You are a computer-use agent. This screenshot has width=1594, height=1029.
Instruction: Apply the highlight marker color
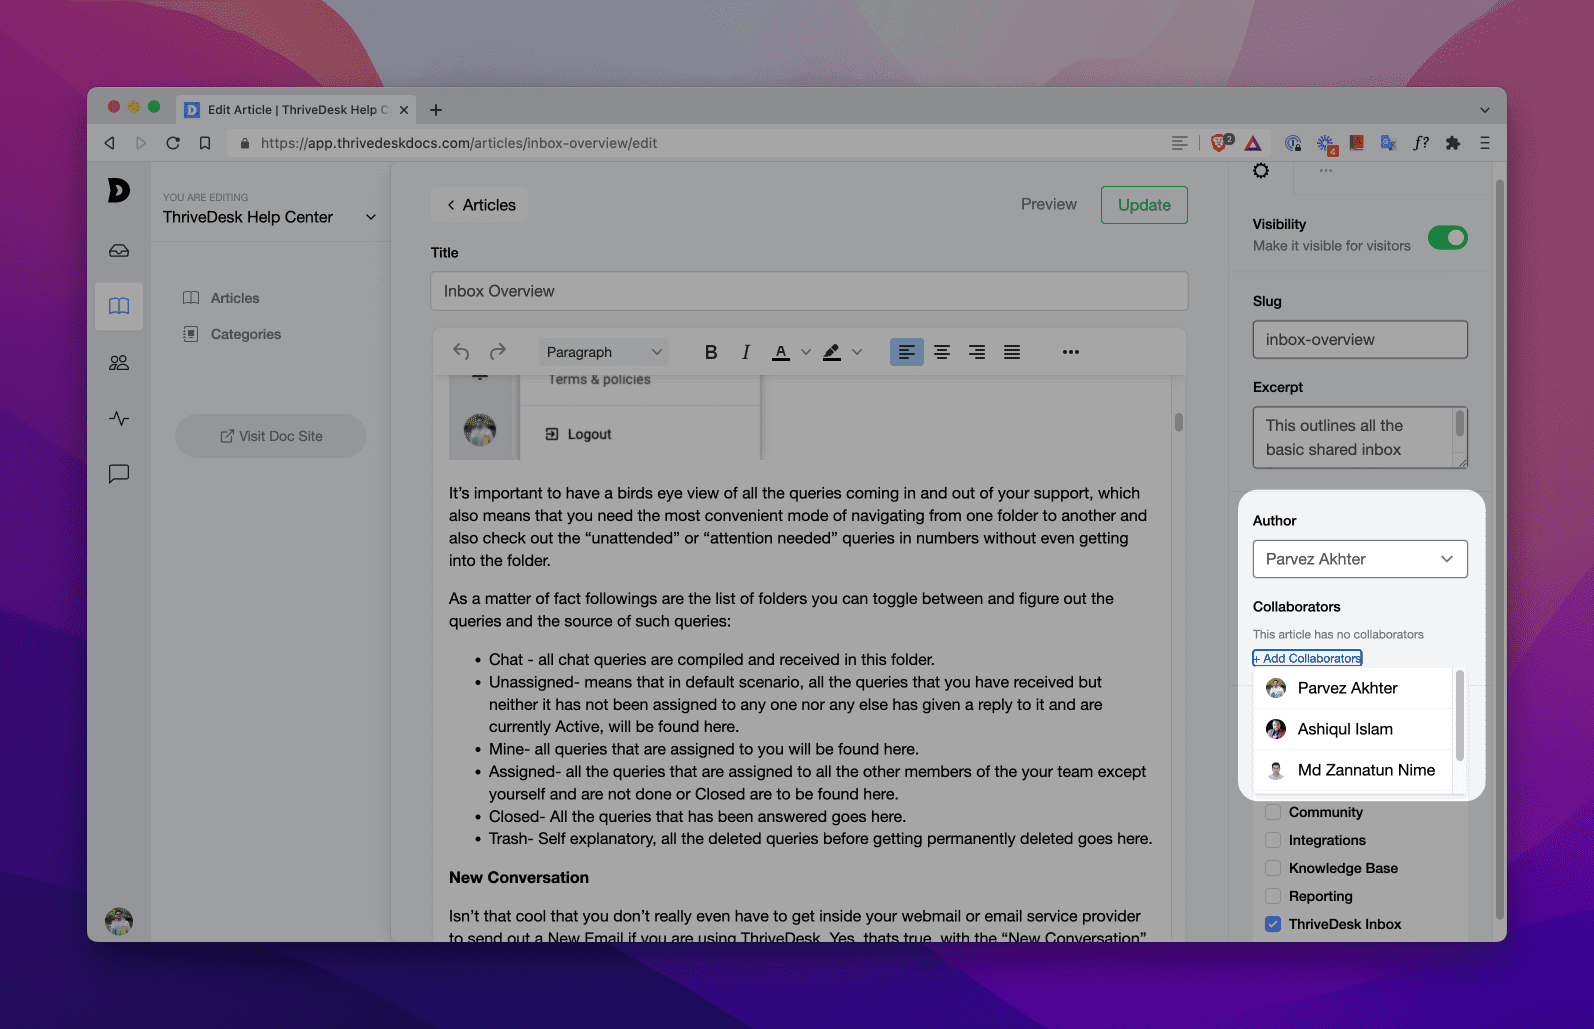click(832, 352)
